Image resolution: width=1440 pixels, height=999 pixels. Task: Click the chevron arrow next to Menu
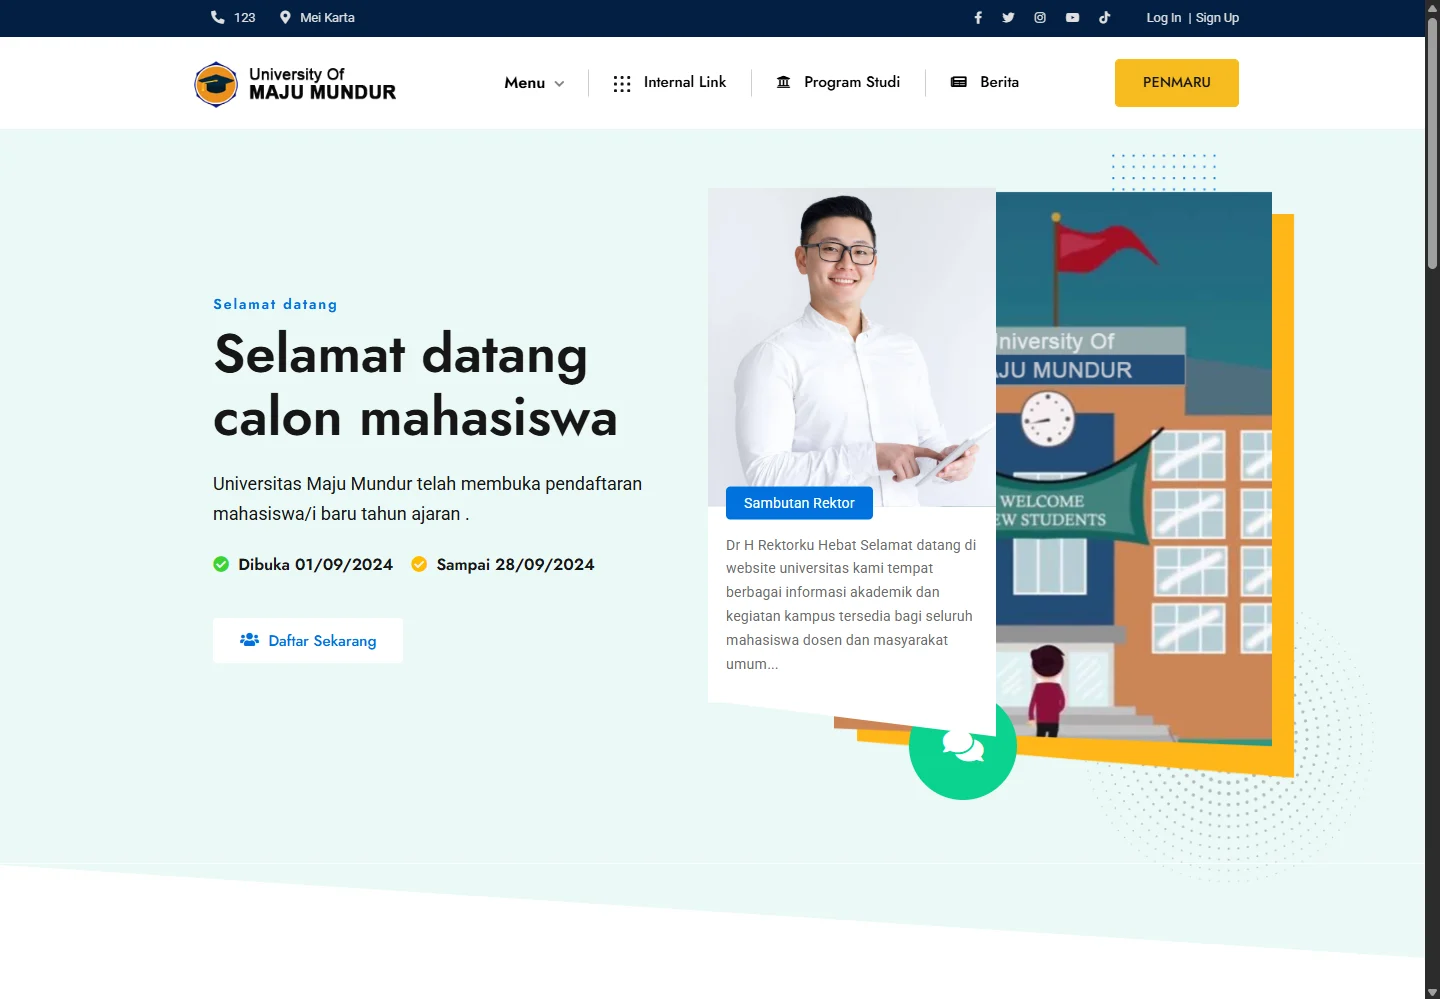559,84
